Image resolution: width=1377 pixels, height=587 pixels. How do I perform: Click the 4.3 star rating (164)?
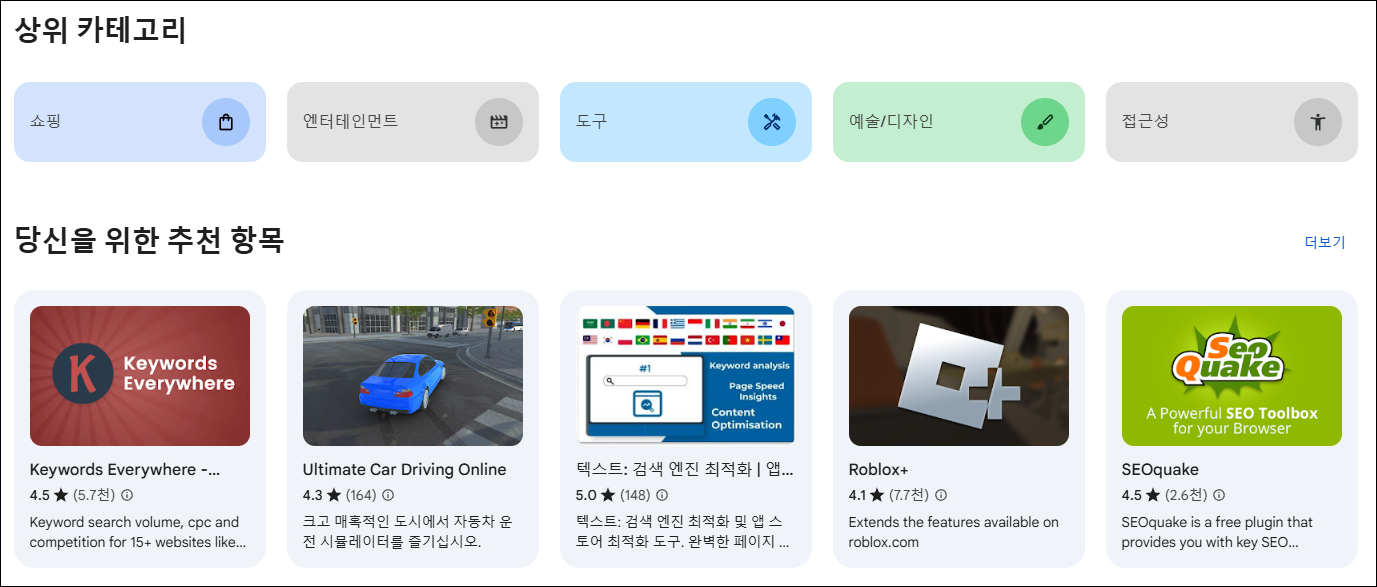point(339,495)
